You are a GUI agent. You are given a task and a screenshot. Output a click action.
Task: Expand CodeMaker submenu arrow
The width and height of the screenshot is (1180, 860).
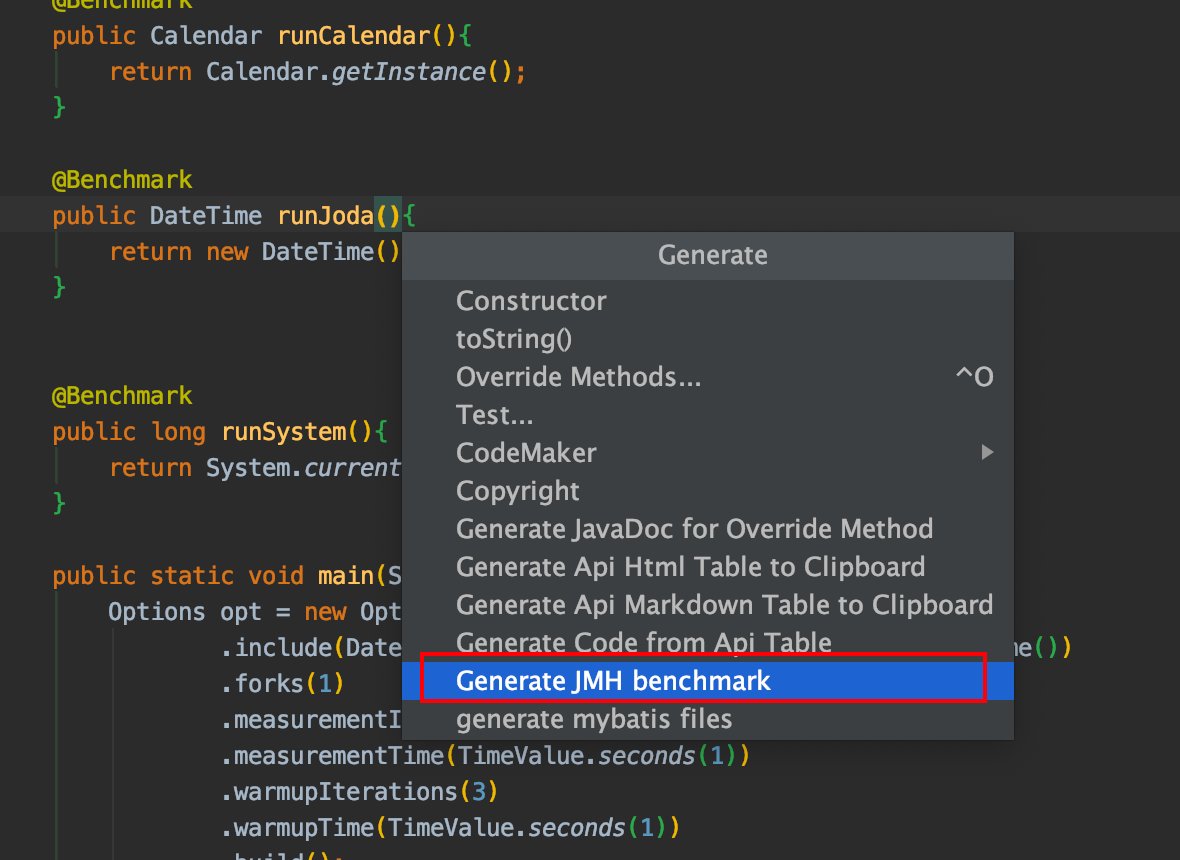coord(987,452)
